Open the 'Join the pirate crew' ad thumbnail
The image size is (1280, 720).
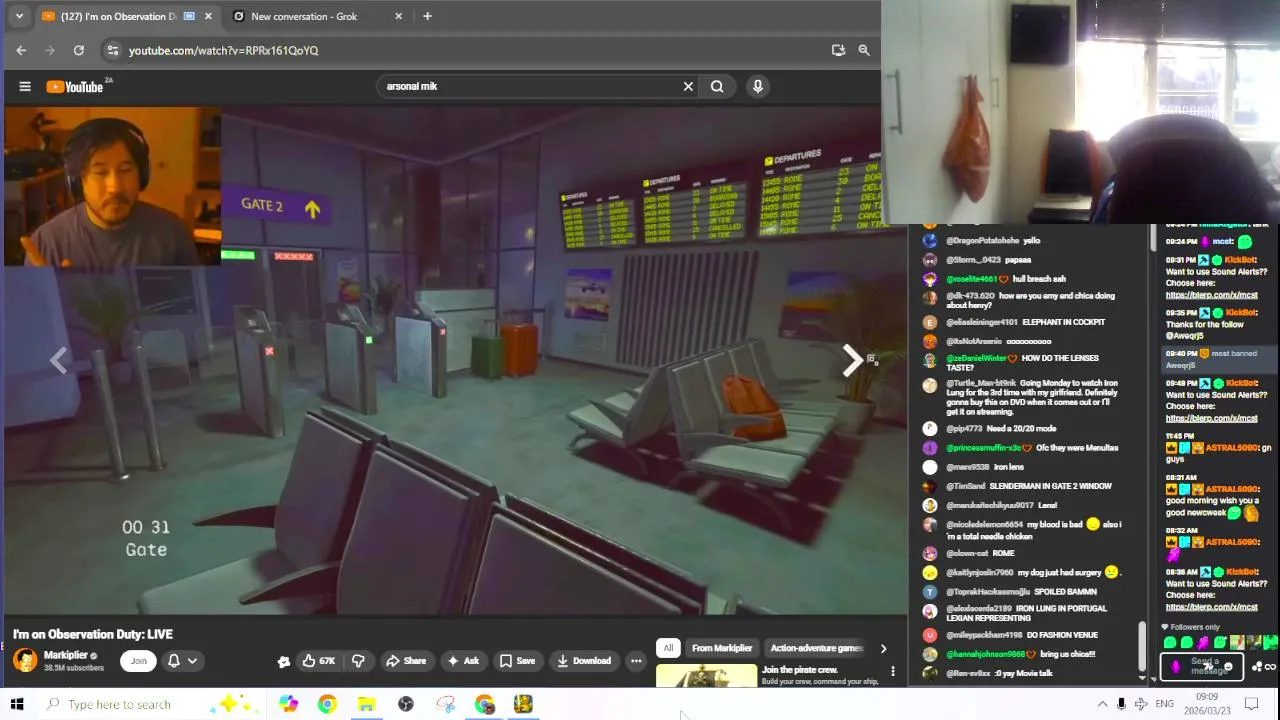pos(707,676)
